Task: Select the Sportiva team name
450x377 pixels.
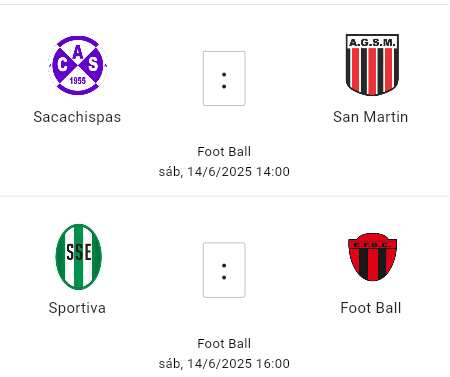Action: (77, 308)
